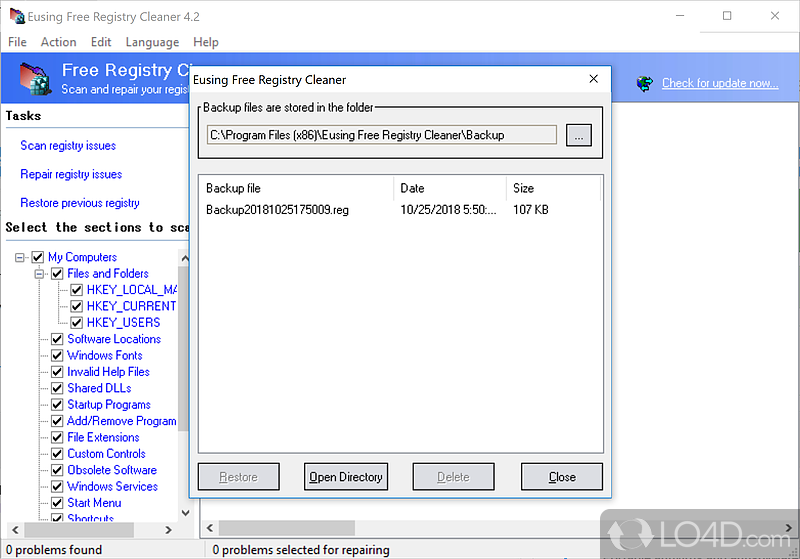Maximize the main application window
This screenshot has width=800, height=559.
pyautogui.click(x=727, y=16)
